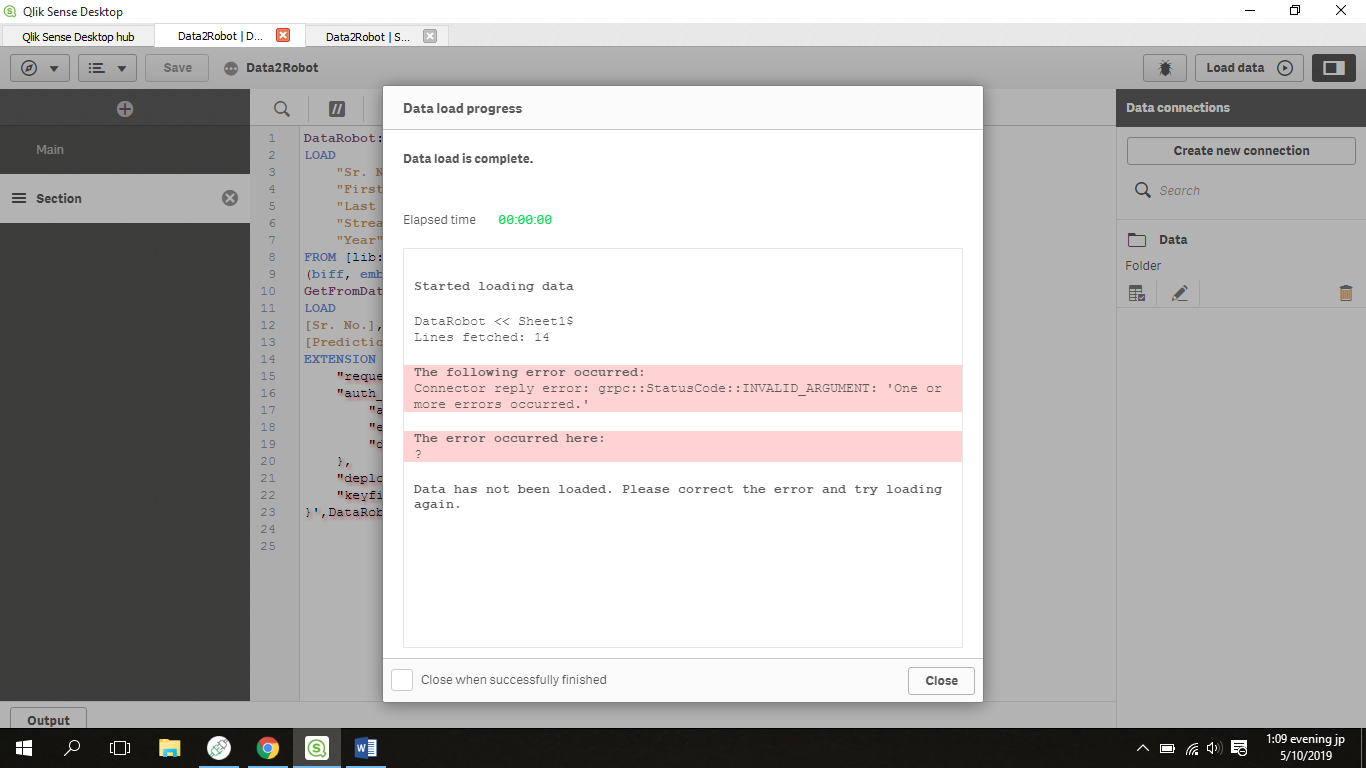The height and width of the screenshot is (768, 1366).
Task: Click Select data icon for Data folder
Action: (x=1137, y=293)
